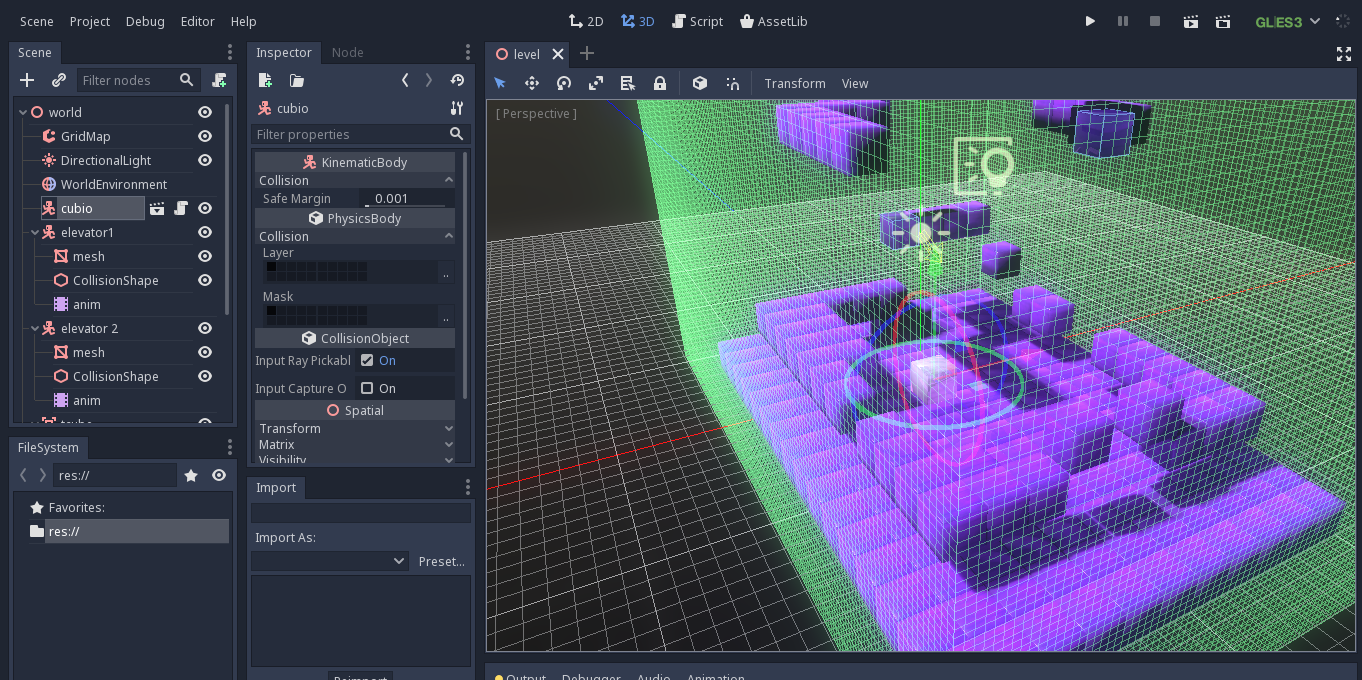
Task: Open the Inspector object history list icon
Action: (x=457, y=80)
